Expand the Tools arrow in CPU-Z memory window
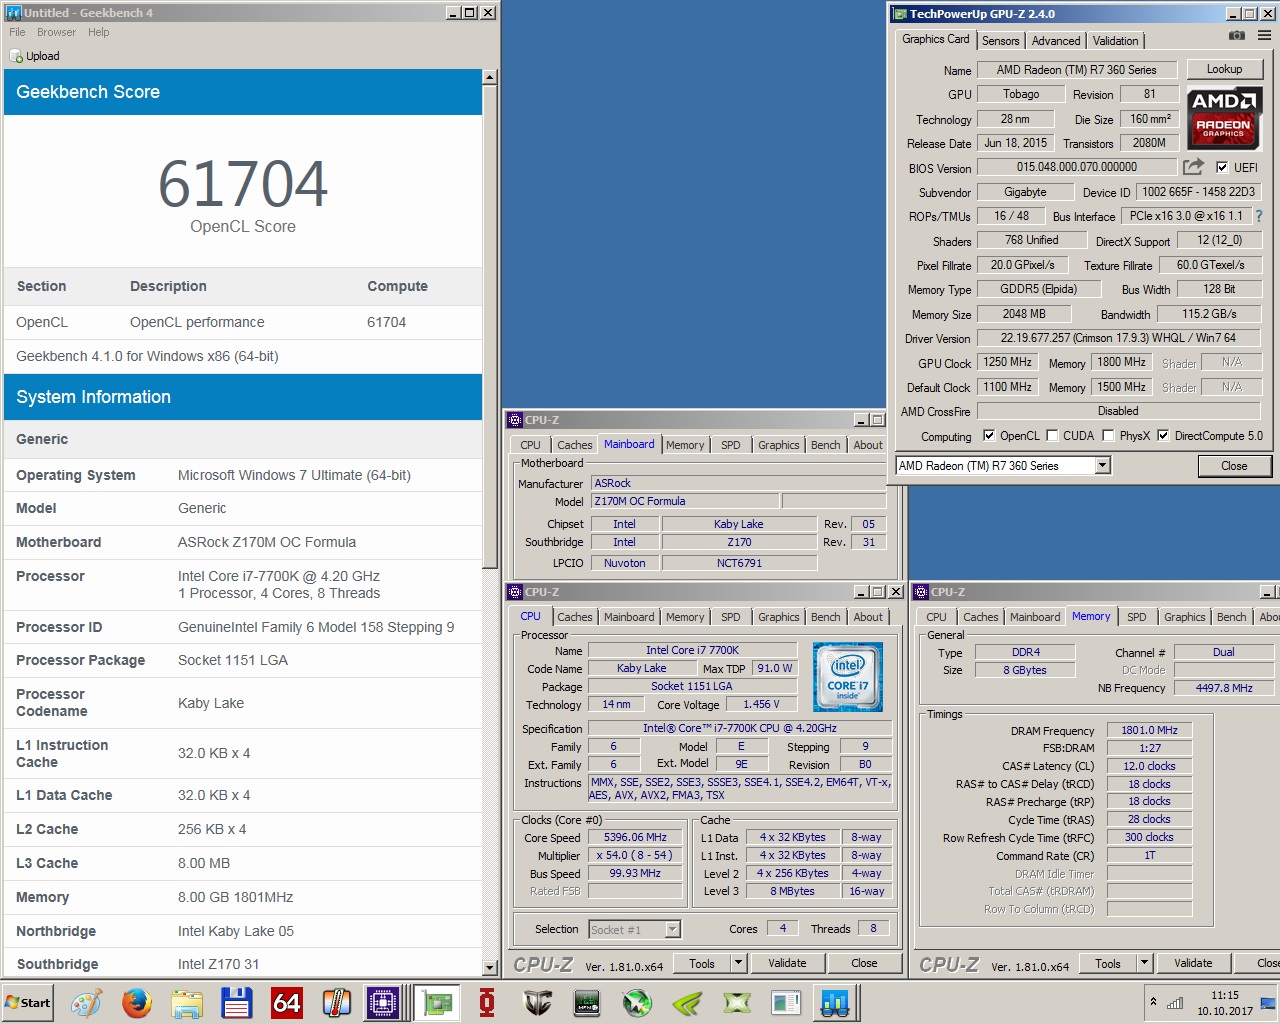 point(1145,963)
